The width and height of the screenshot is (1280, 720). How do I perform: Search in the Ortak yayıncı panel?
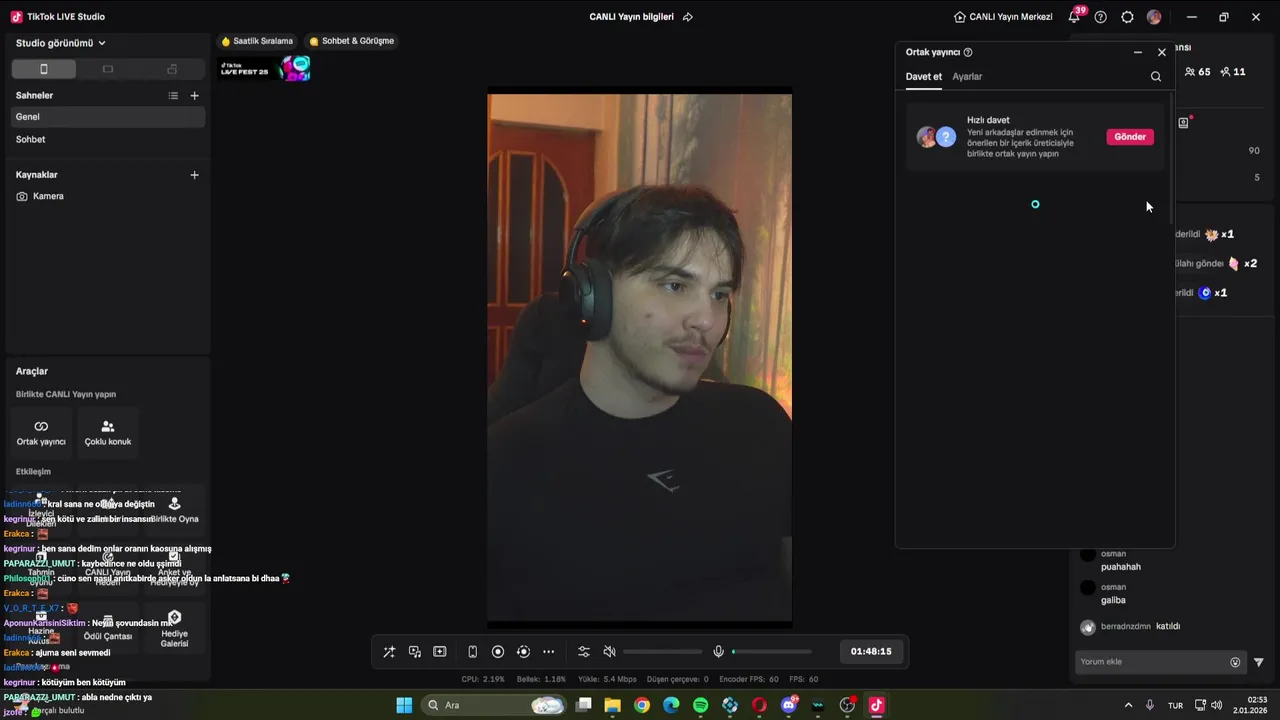click(x=1156, y=76)
